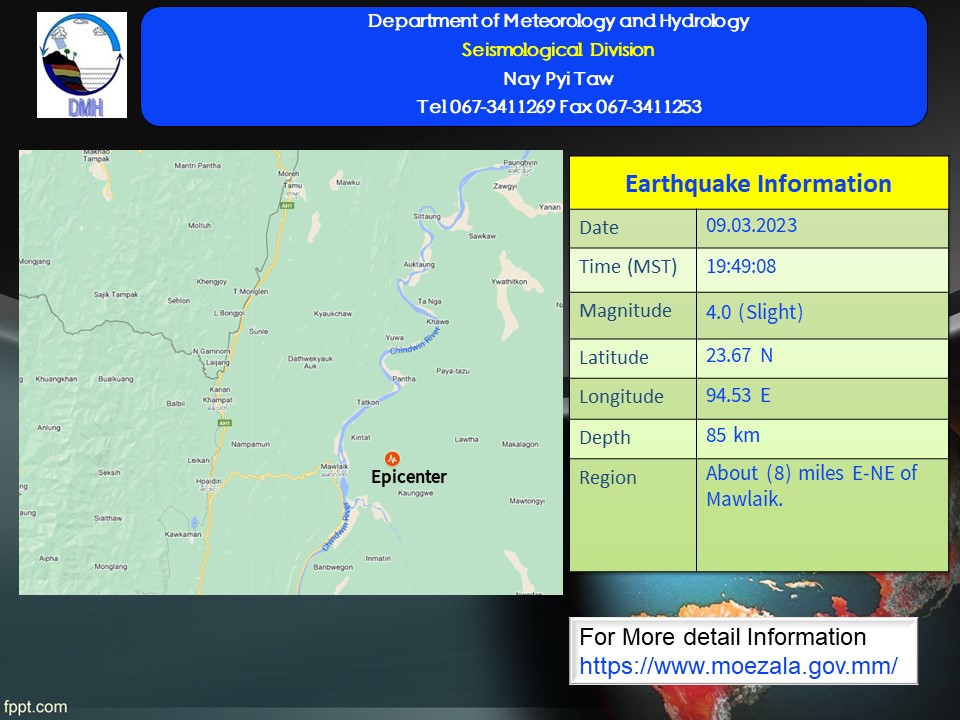Click the 'Time (MST)' row label
This screenshot has height=720, width=960.
pos(628,267)
